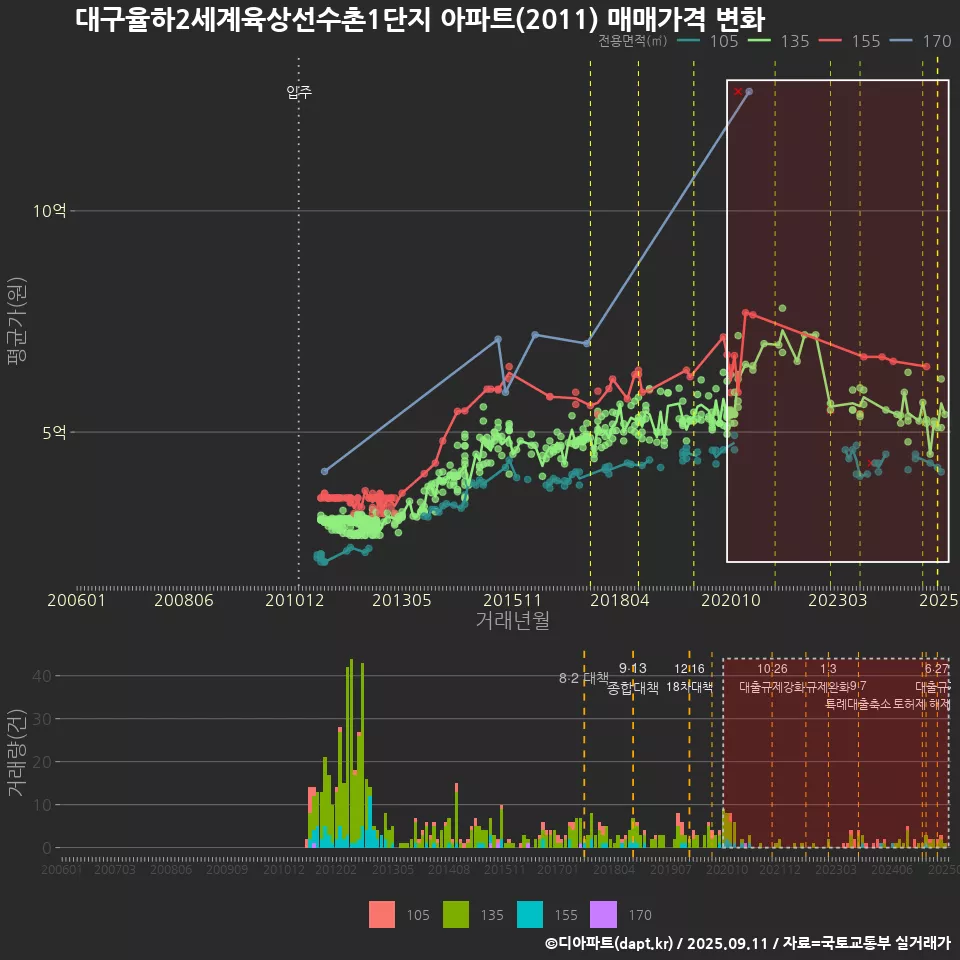
Task: Select the 105 line entry in top legend
Action: point(708,41)
